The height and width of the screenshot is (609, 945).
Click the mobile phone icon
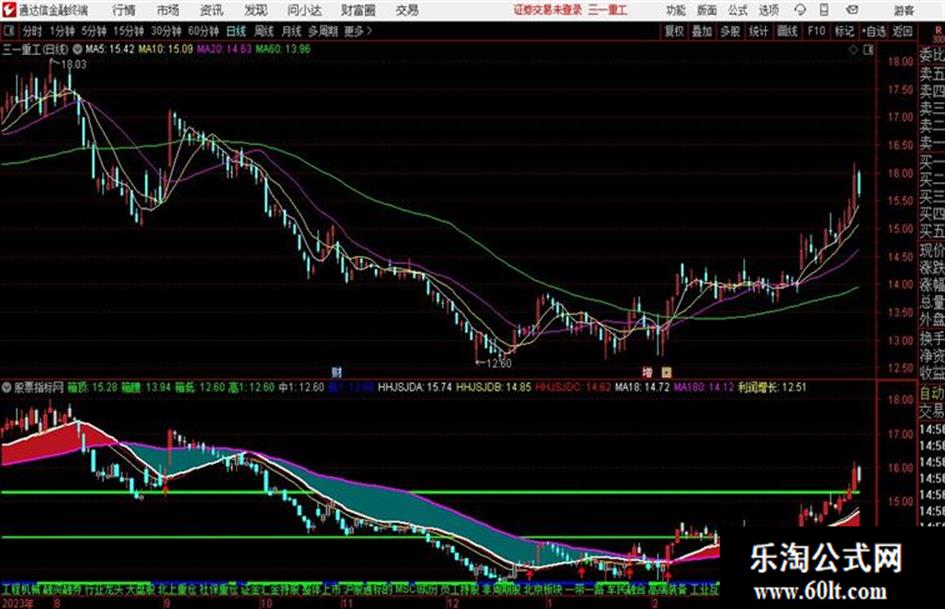824,10
